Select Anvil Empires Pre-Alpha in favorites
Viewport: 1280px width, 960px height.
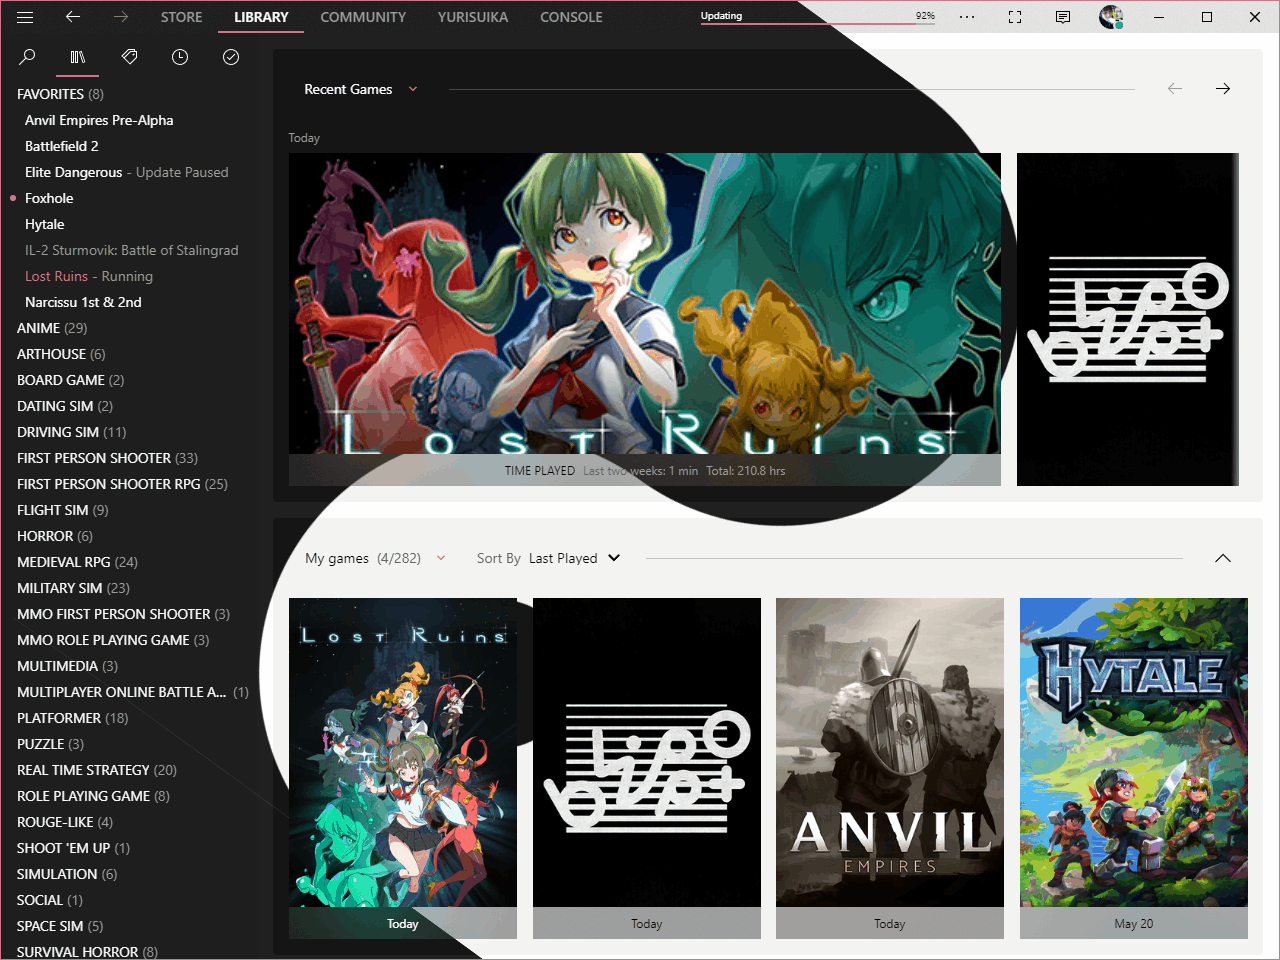(99, 120)
